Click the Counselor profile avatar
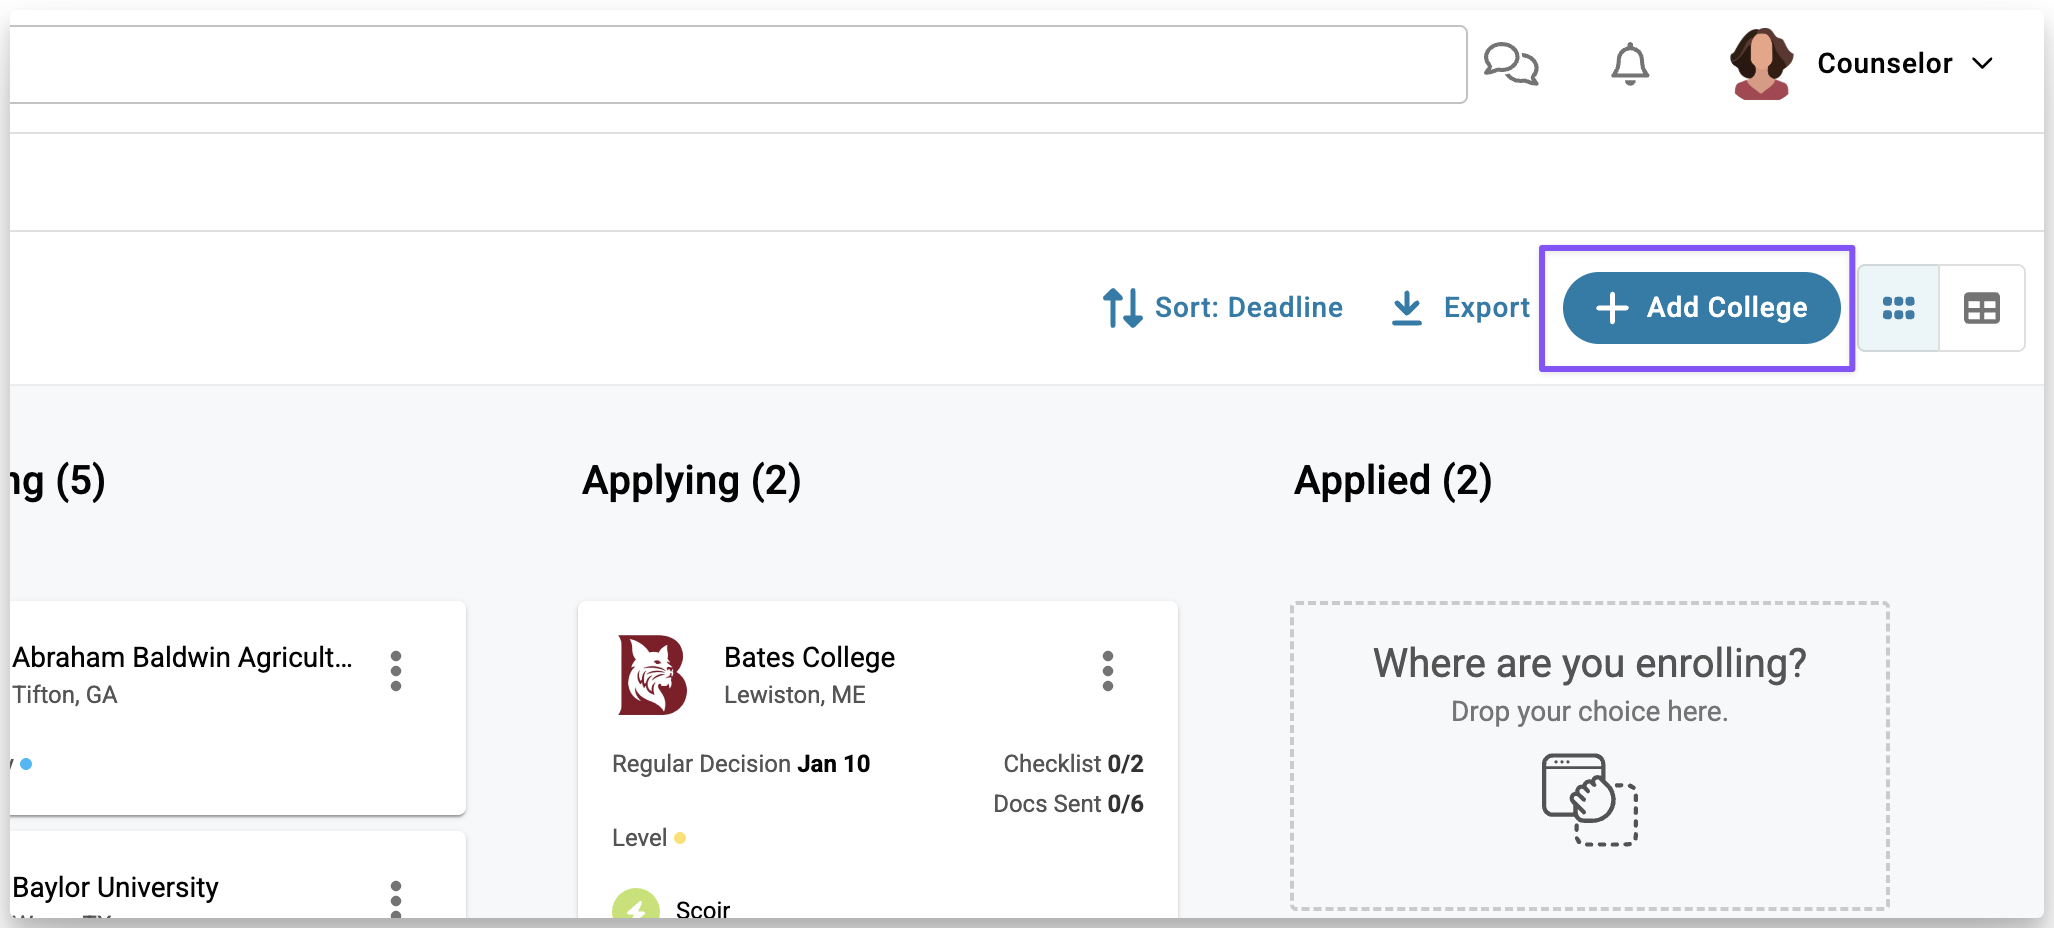Screen dimensions: 2054x928 tap(1761, 64)
